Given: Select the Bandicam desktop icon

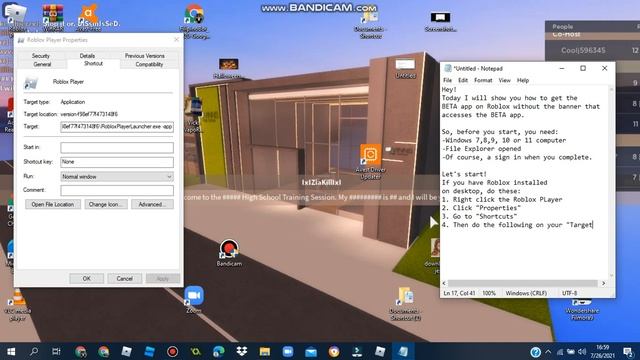Looking at the screenshot, I should [x=229, y=253].
